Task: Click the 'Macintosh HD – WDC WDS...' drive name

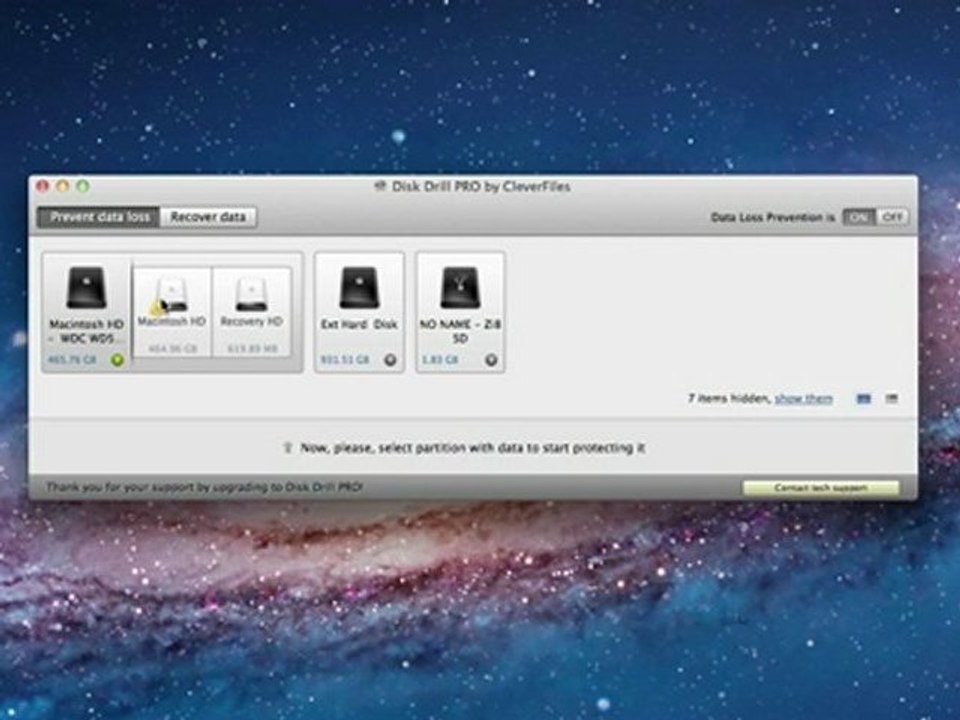Action: [x=86, y=331]
